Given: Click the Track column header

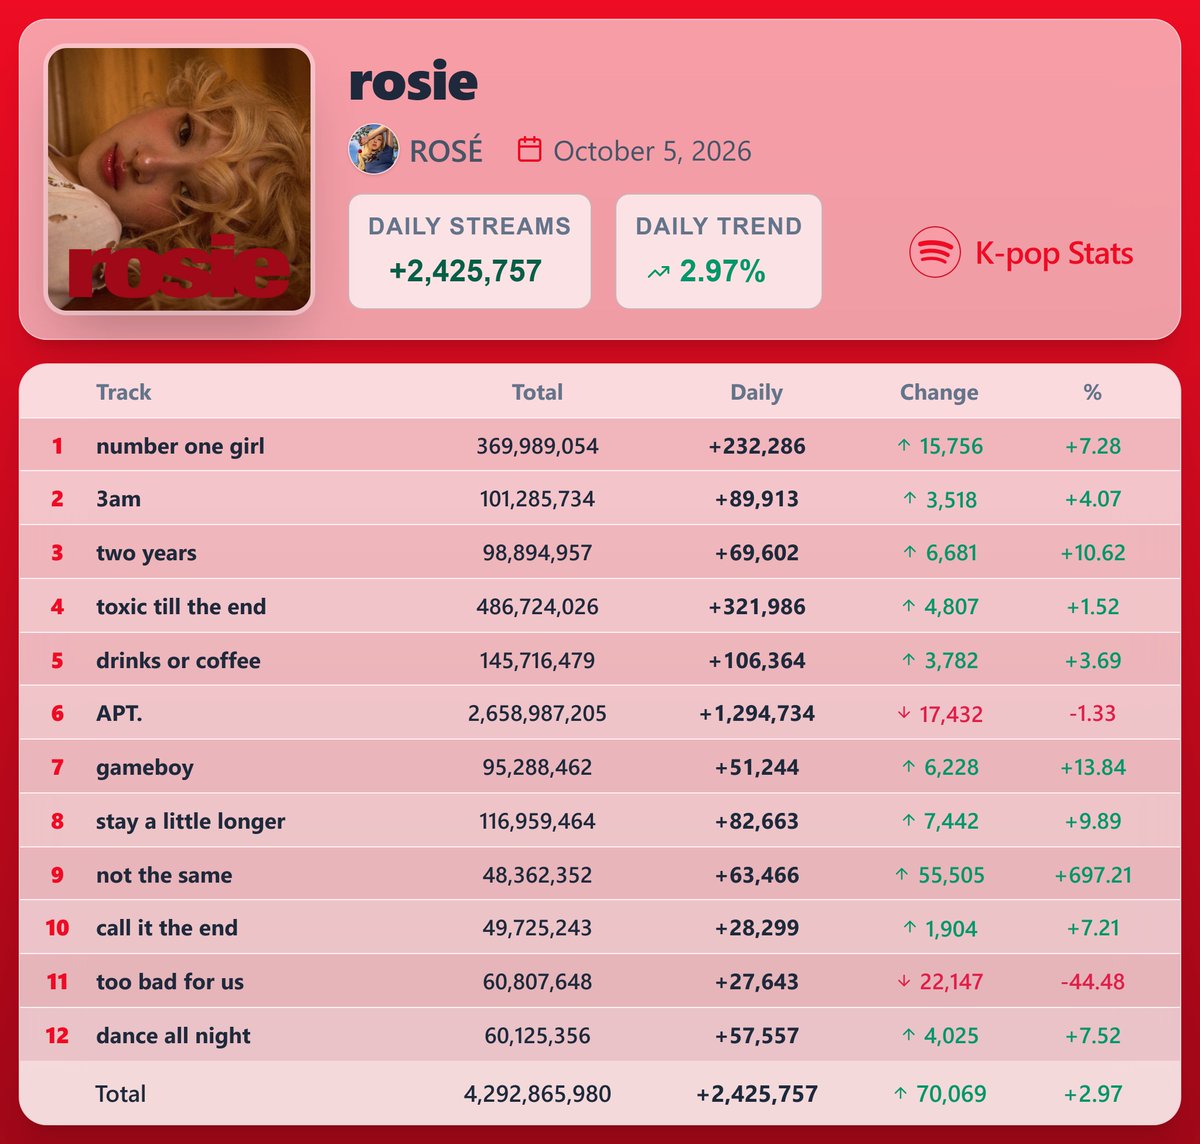Looking at the screenshot, I should tap(124, 392).
